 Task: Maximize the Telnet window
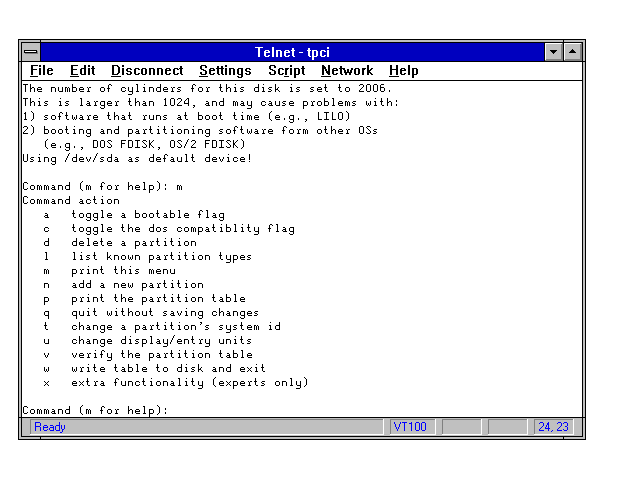coord(573,51)
